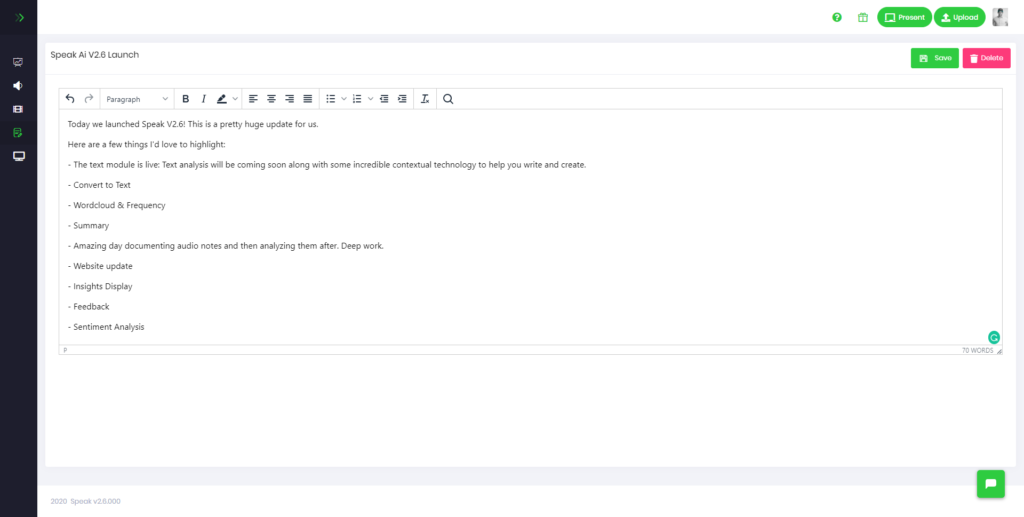The height and width of the screenshot is (517, 1024).
Task: Decrease the indent
Action: coord(384,99)
